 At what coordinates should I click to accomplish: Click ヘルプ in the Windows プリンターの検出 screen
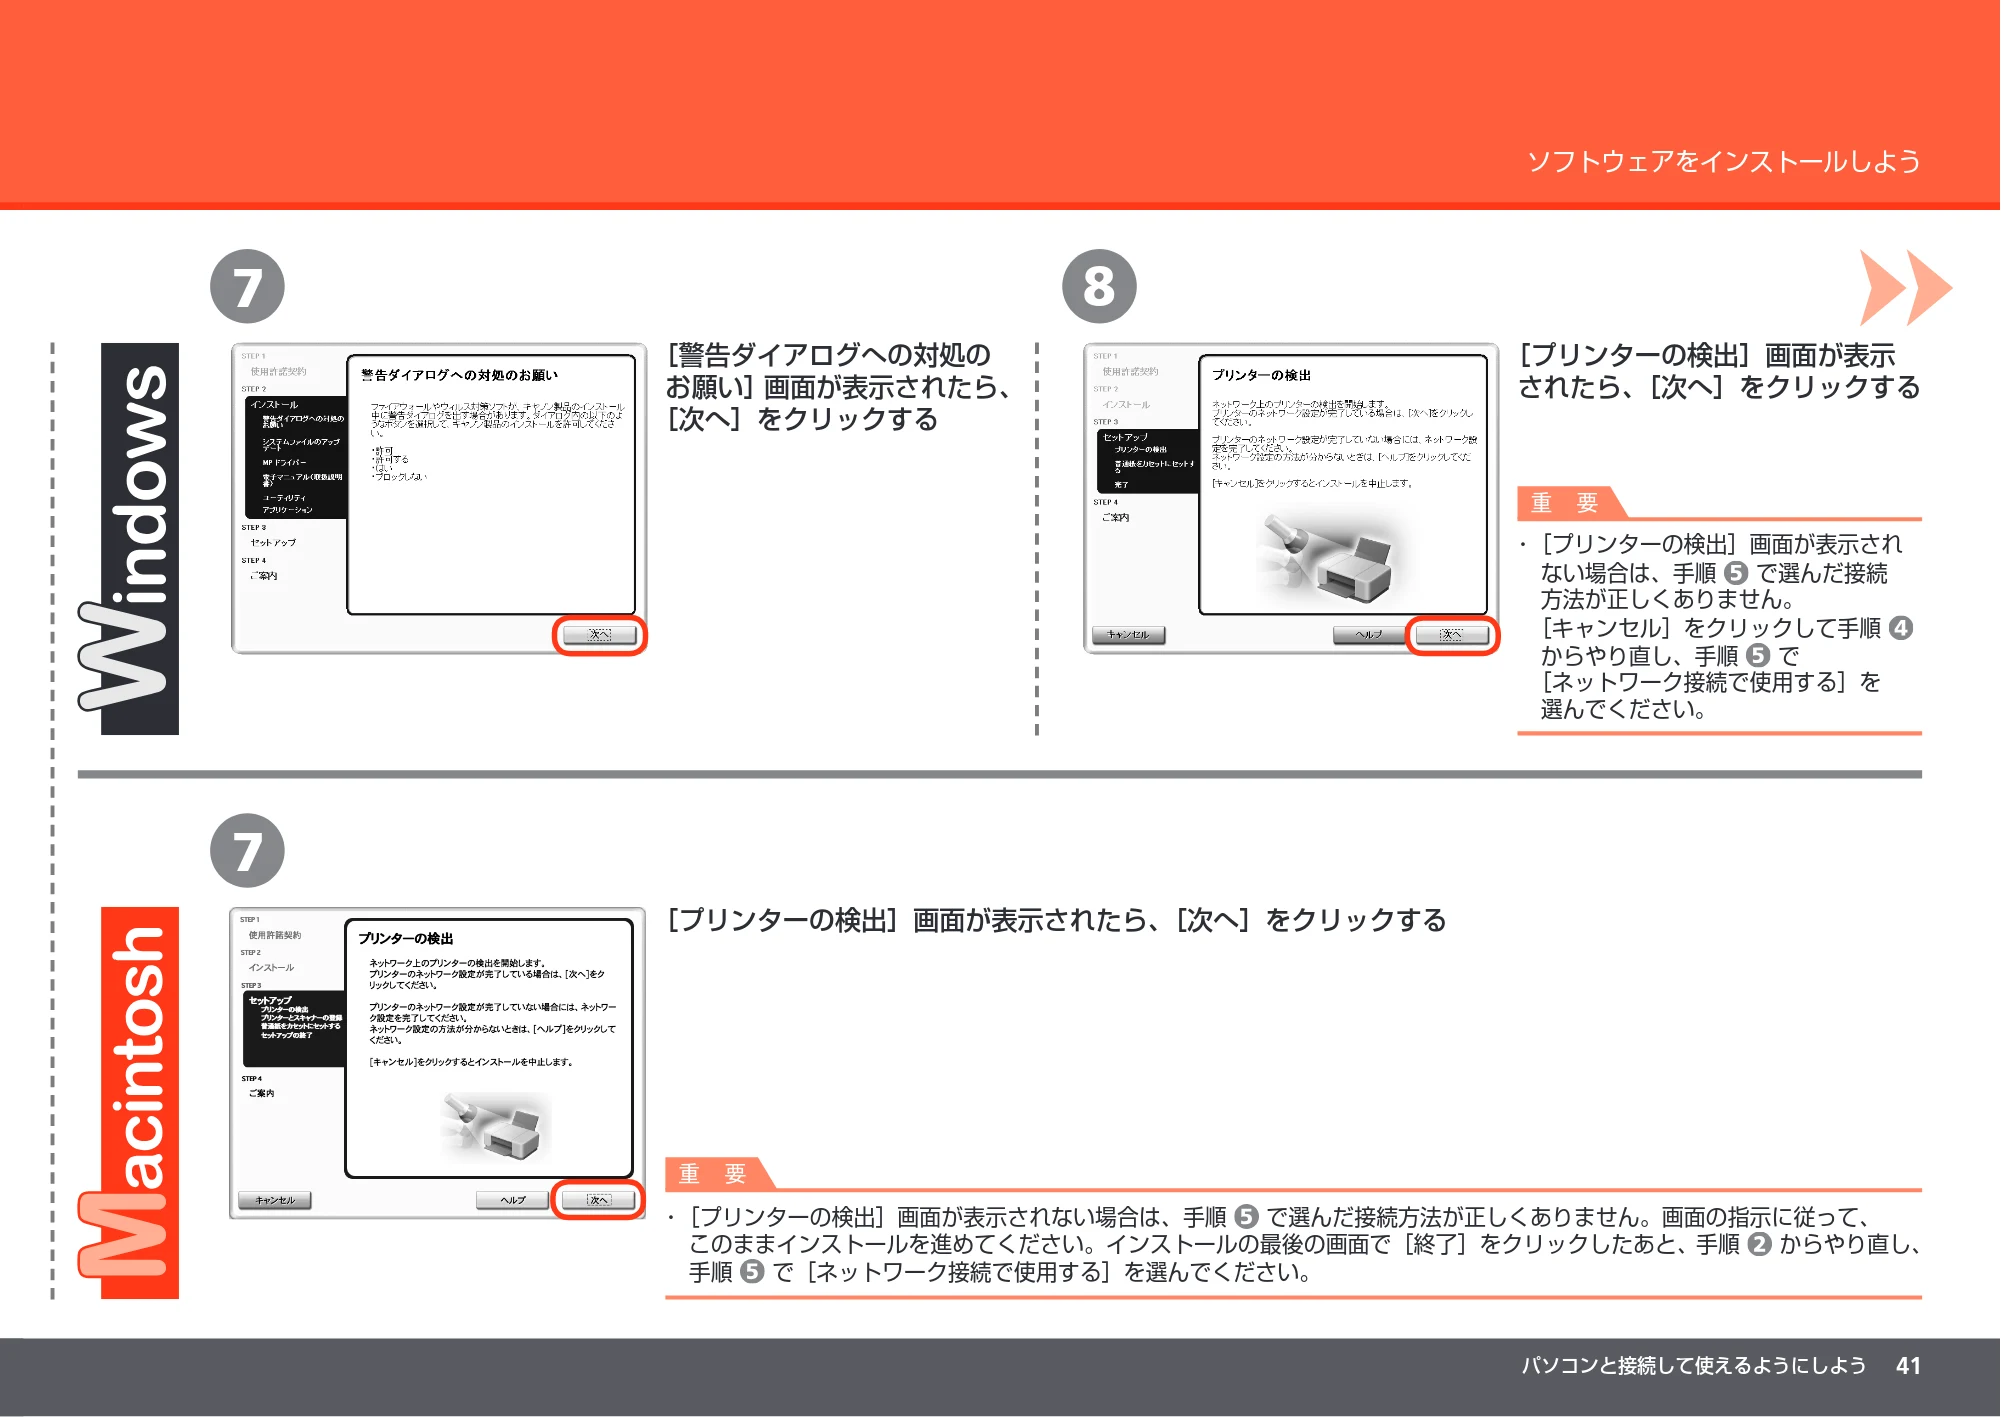pyautogui.click(x=1369, y=635)
